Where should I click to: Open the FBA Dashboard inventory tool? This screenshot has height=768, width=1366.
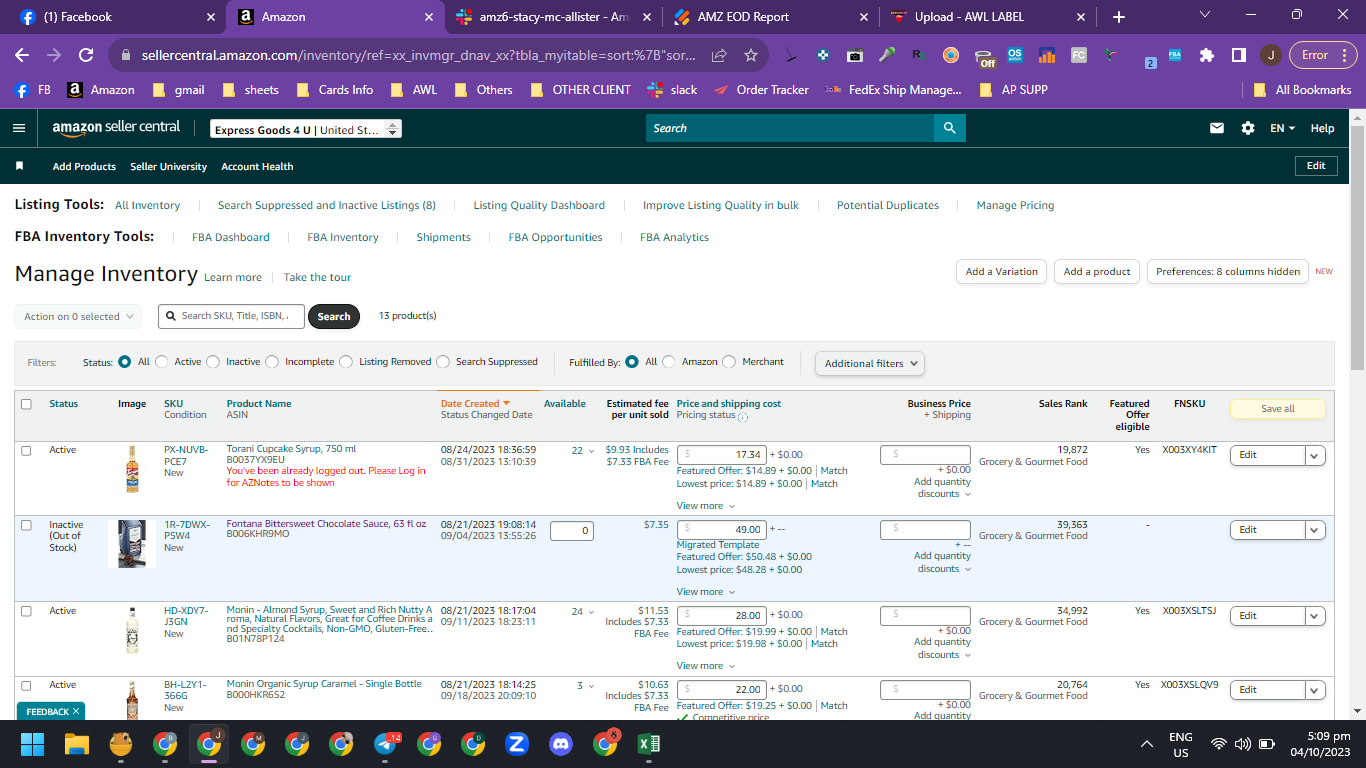(x=231, y=237)
